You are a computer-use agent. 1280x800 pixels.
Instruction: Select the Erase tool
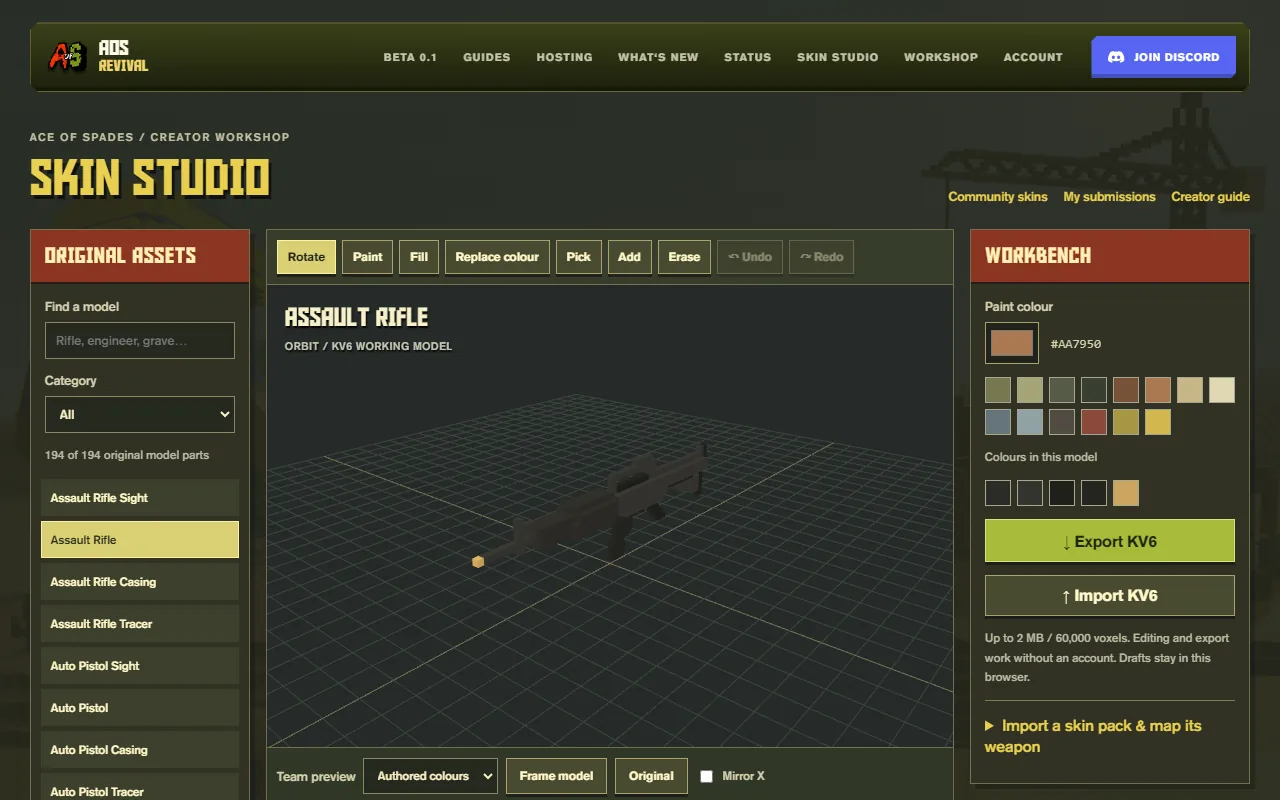pyautogui.click(x=684, y=257)
